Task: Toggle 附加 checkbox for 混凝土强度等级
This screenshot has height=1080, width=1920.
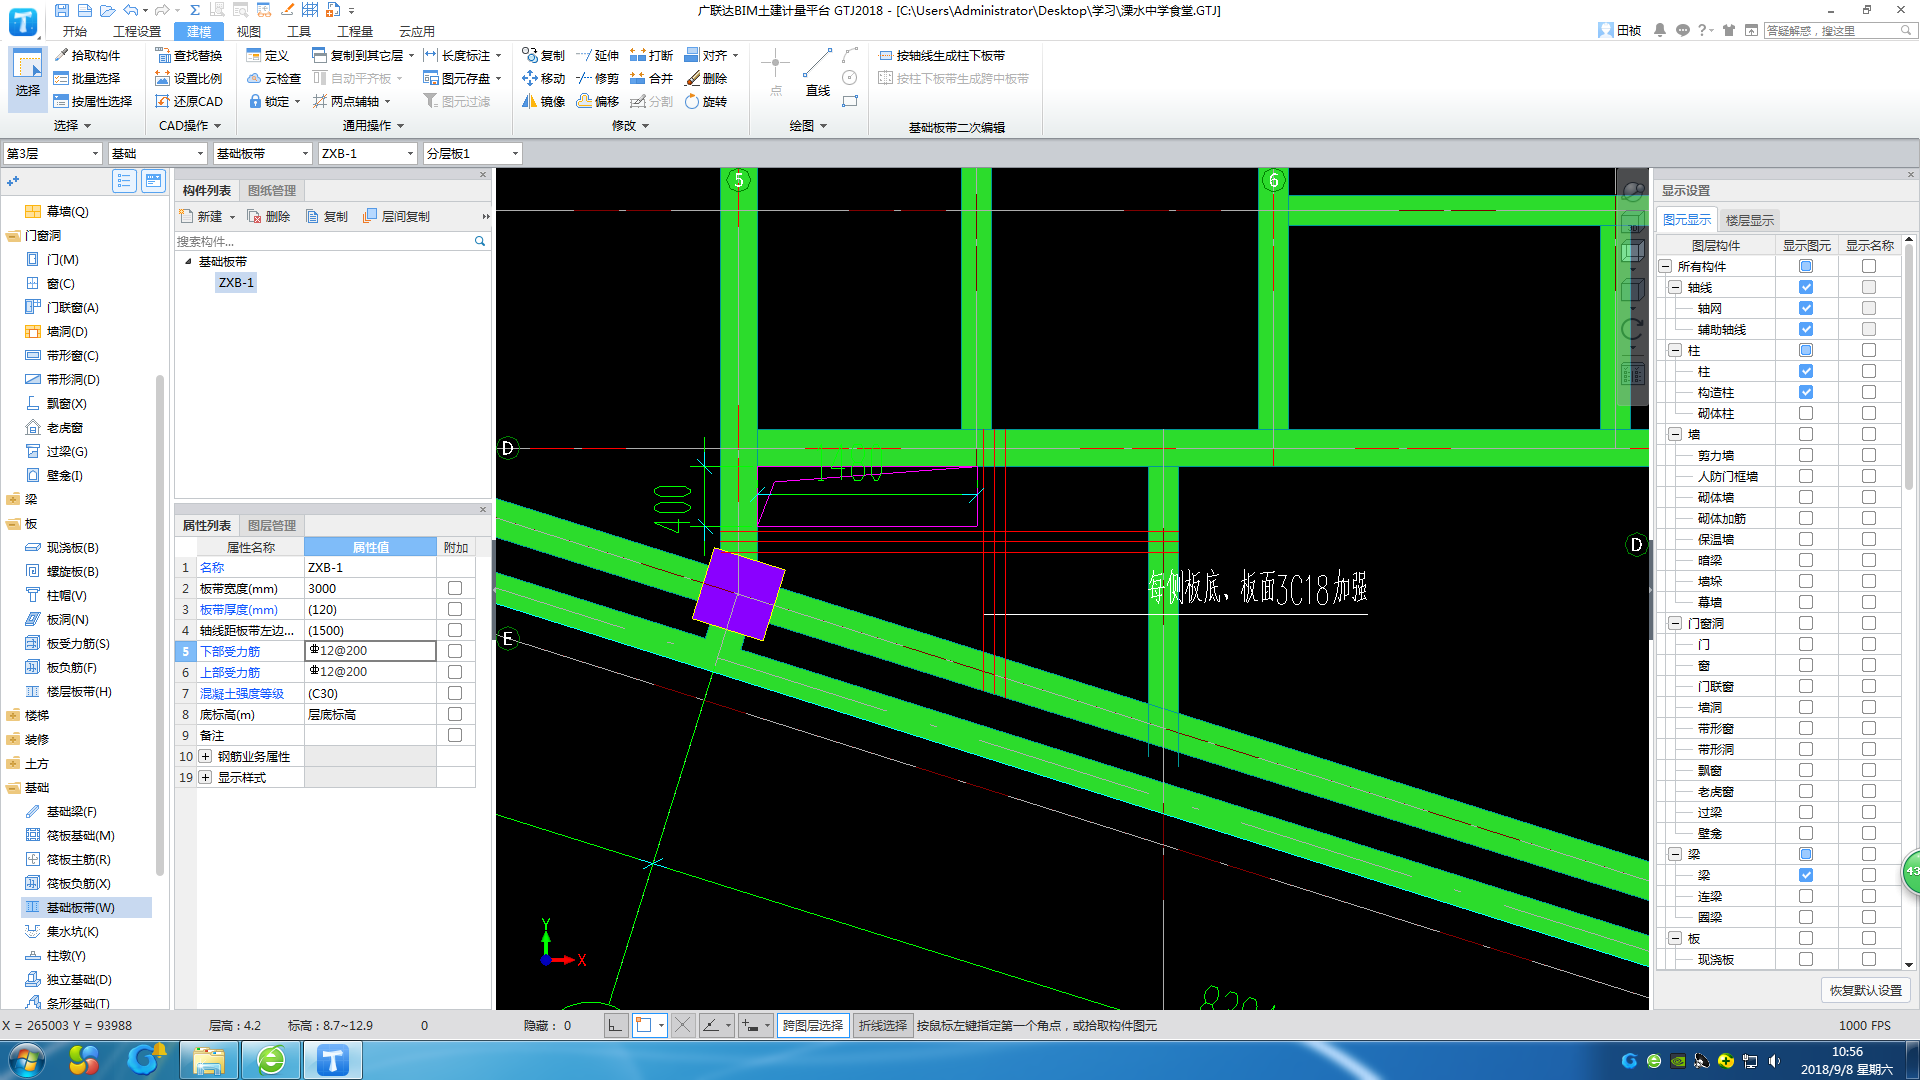Action: tap(455, 693)
